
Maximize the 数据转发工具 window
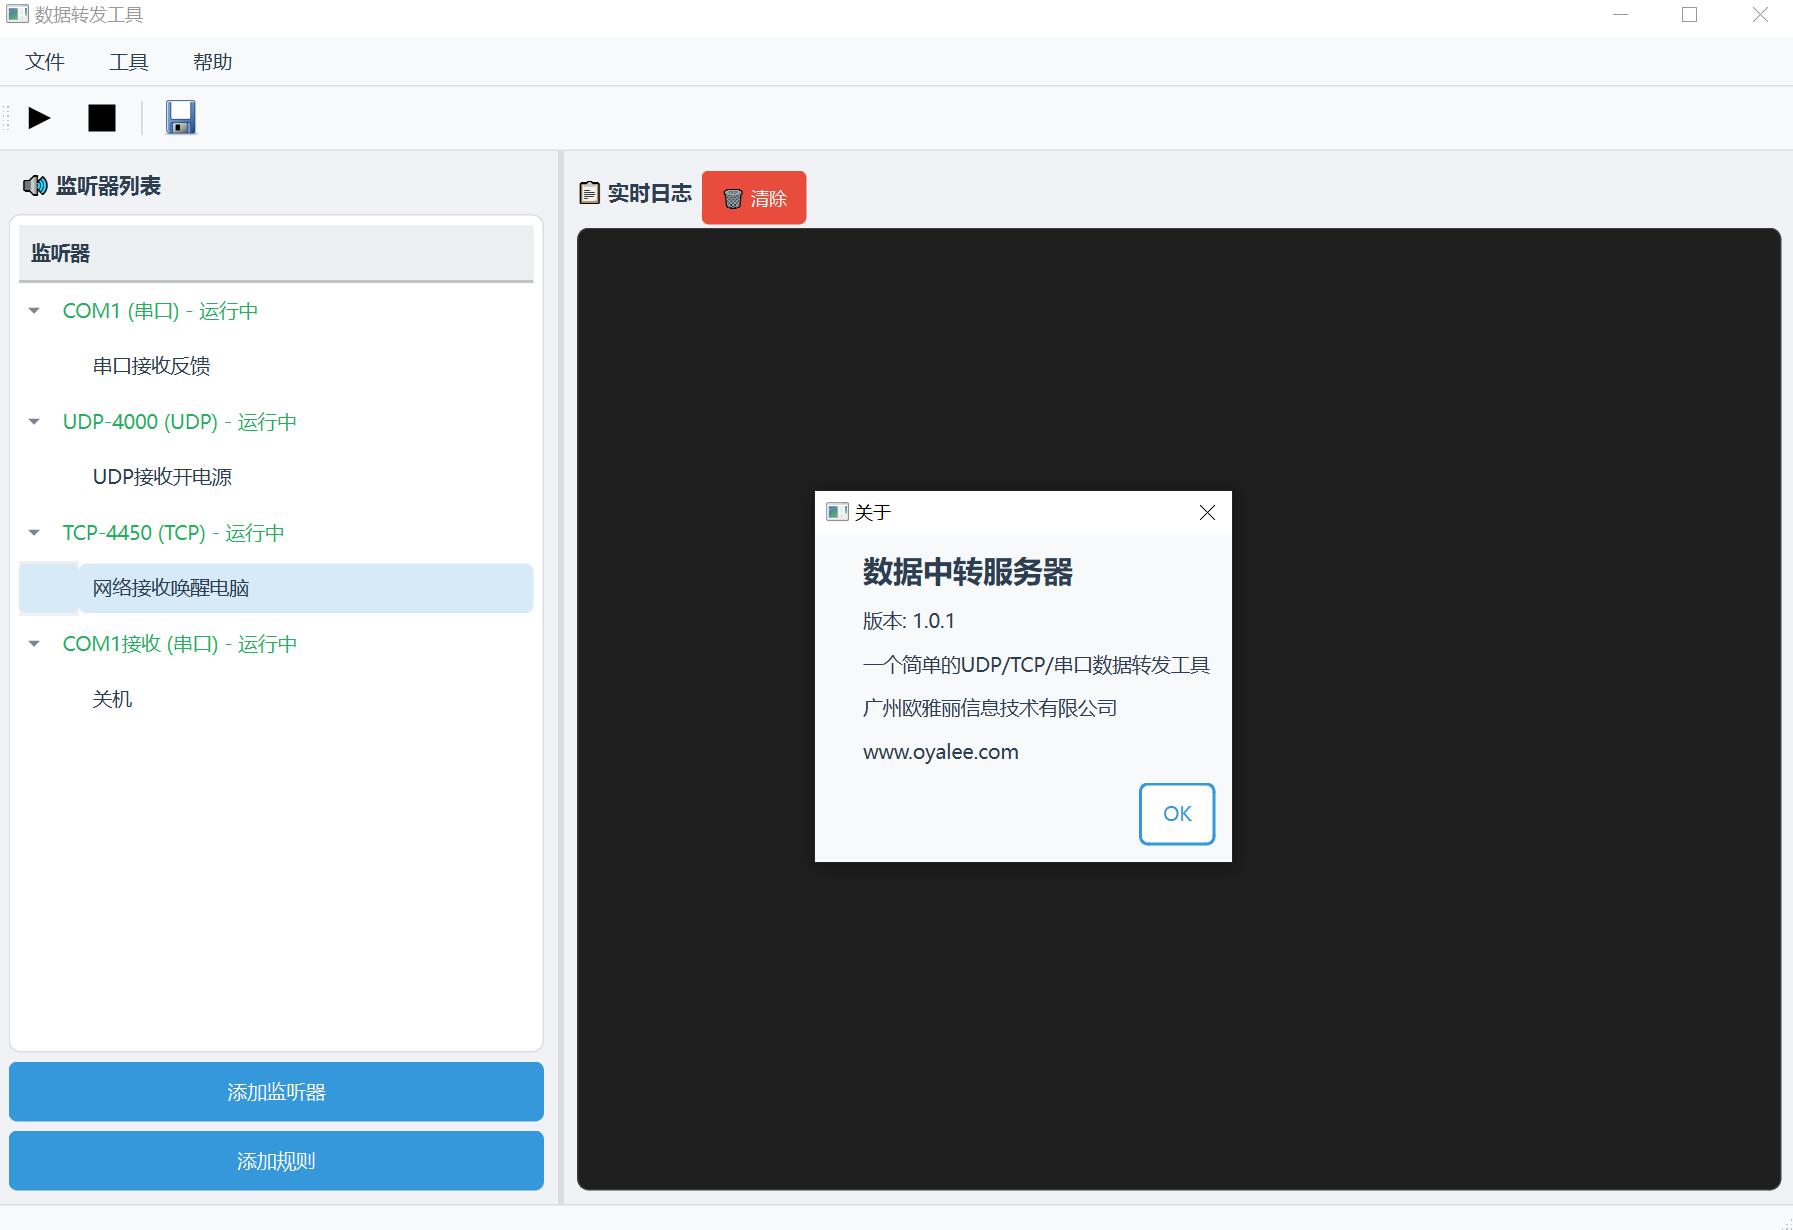(1690, 15)
